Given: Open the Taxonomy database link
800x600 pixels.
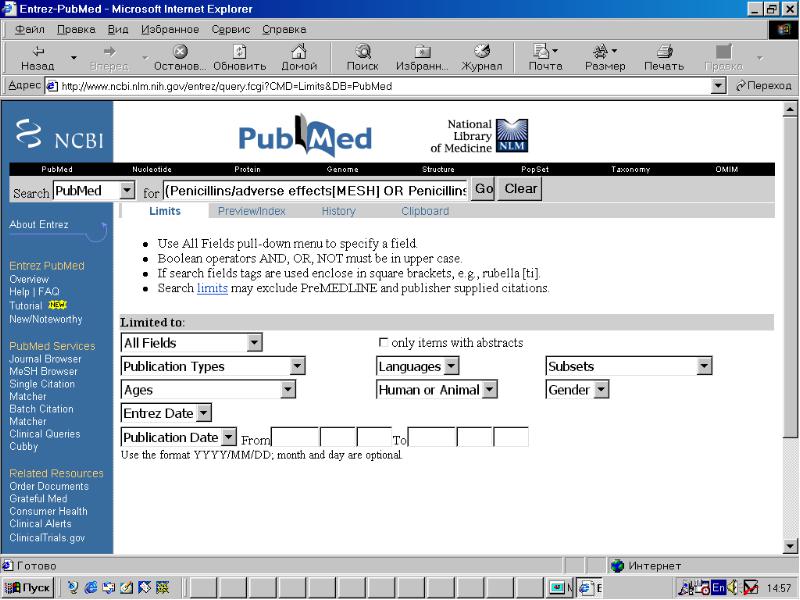Looking at the screenshot, I should [x=631, y=169].
